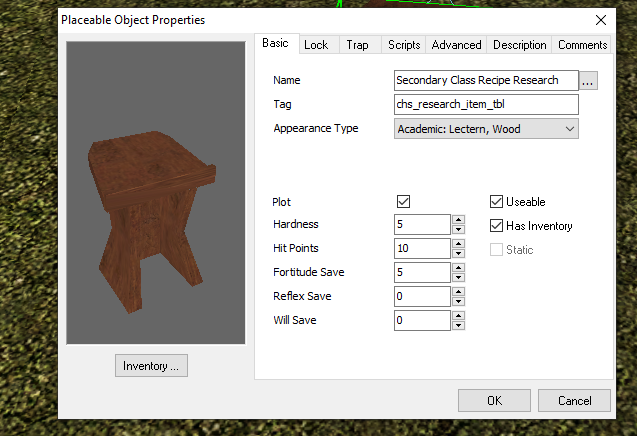
Task: Increase Fortitude Save using the up spinner
Action: (458, 268)
